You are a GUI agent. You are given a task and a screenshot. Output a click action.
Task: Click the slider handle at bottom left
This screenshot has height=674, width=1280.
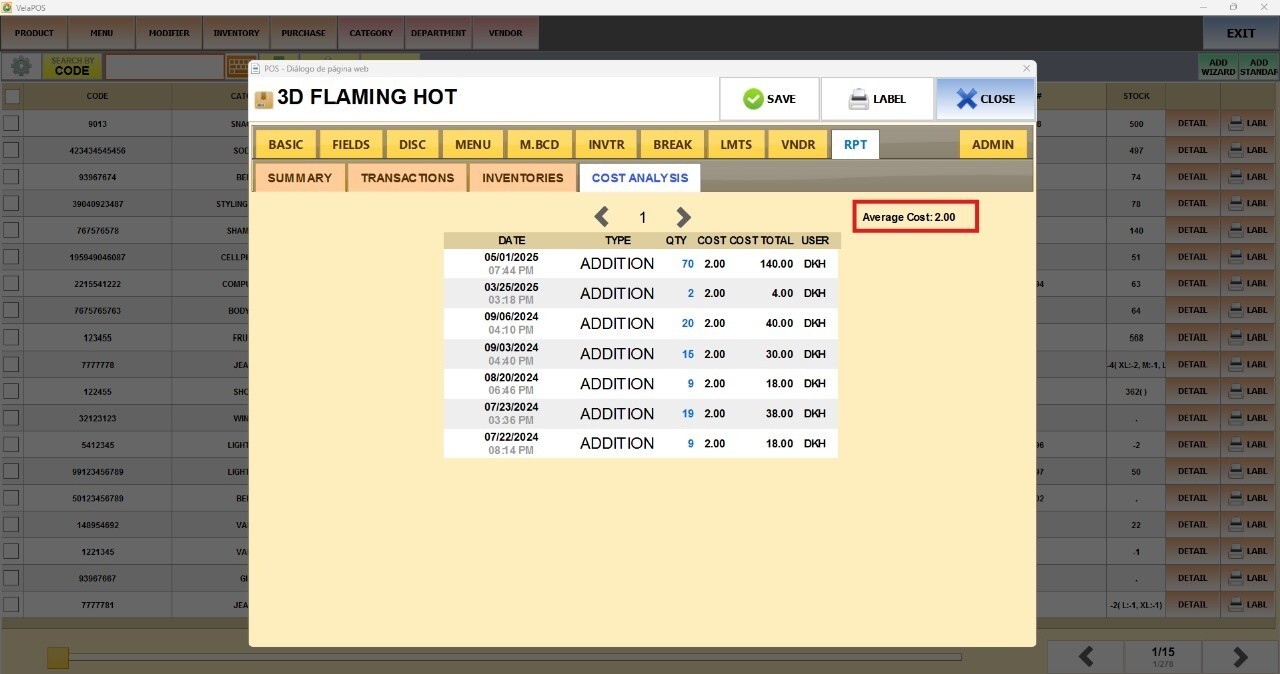[58, 657]
